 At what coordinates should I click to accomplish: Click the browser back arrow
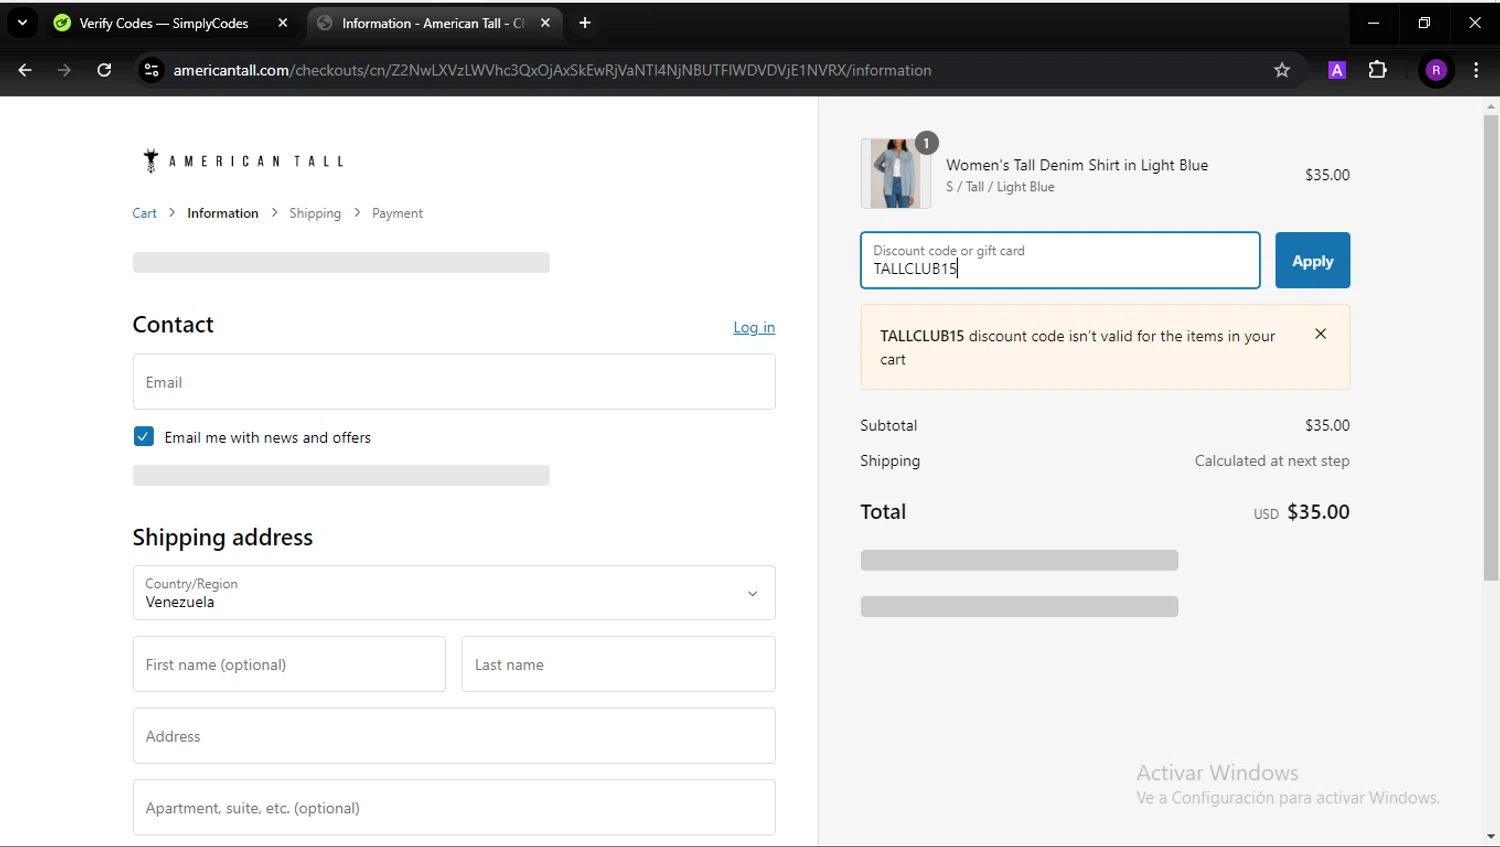pos(25,70)
